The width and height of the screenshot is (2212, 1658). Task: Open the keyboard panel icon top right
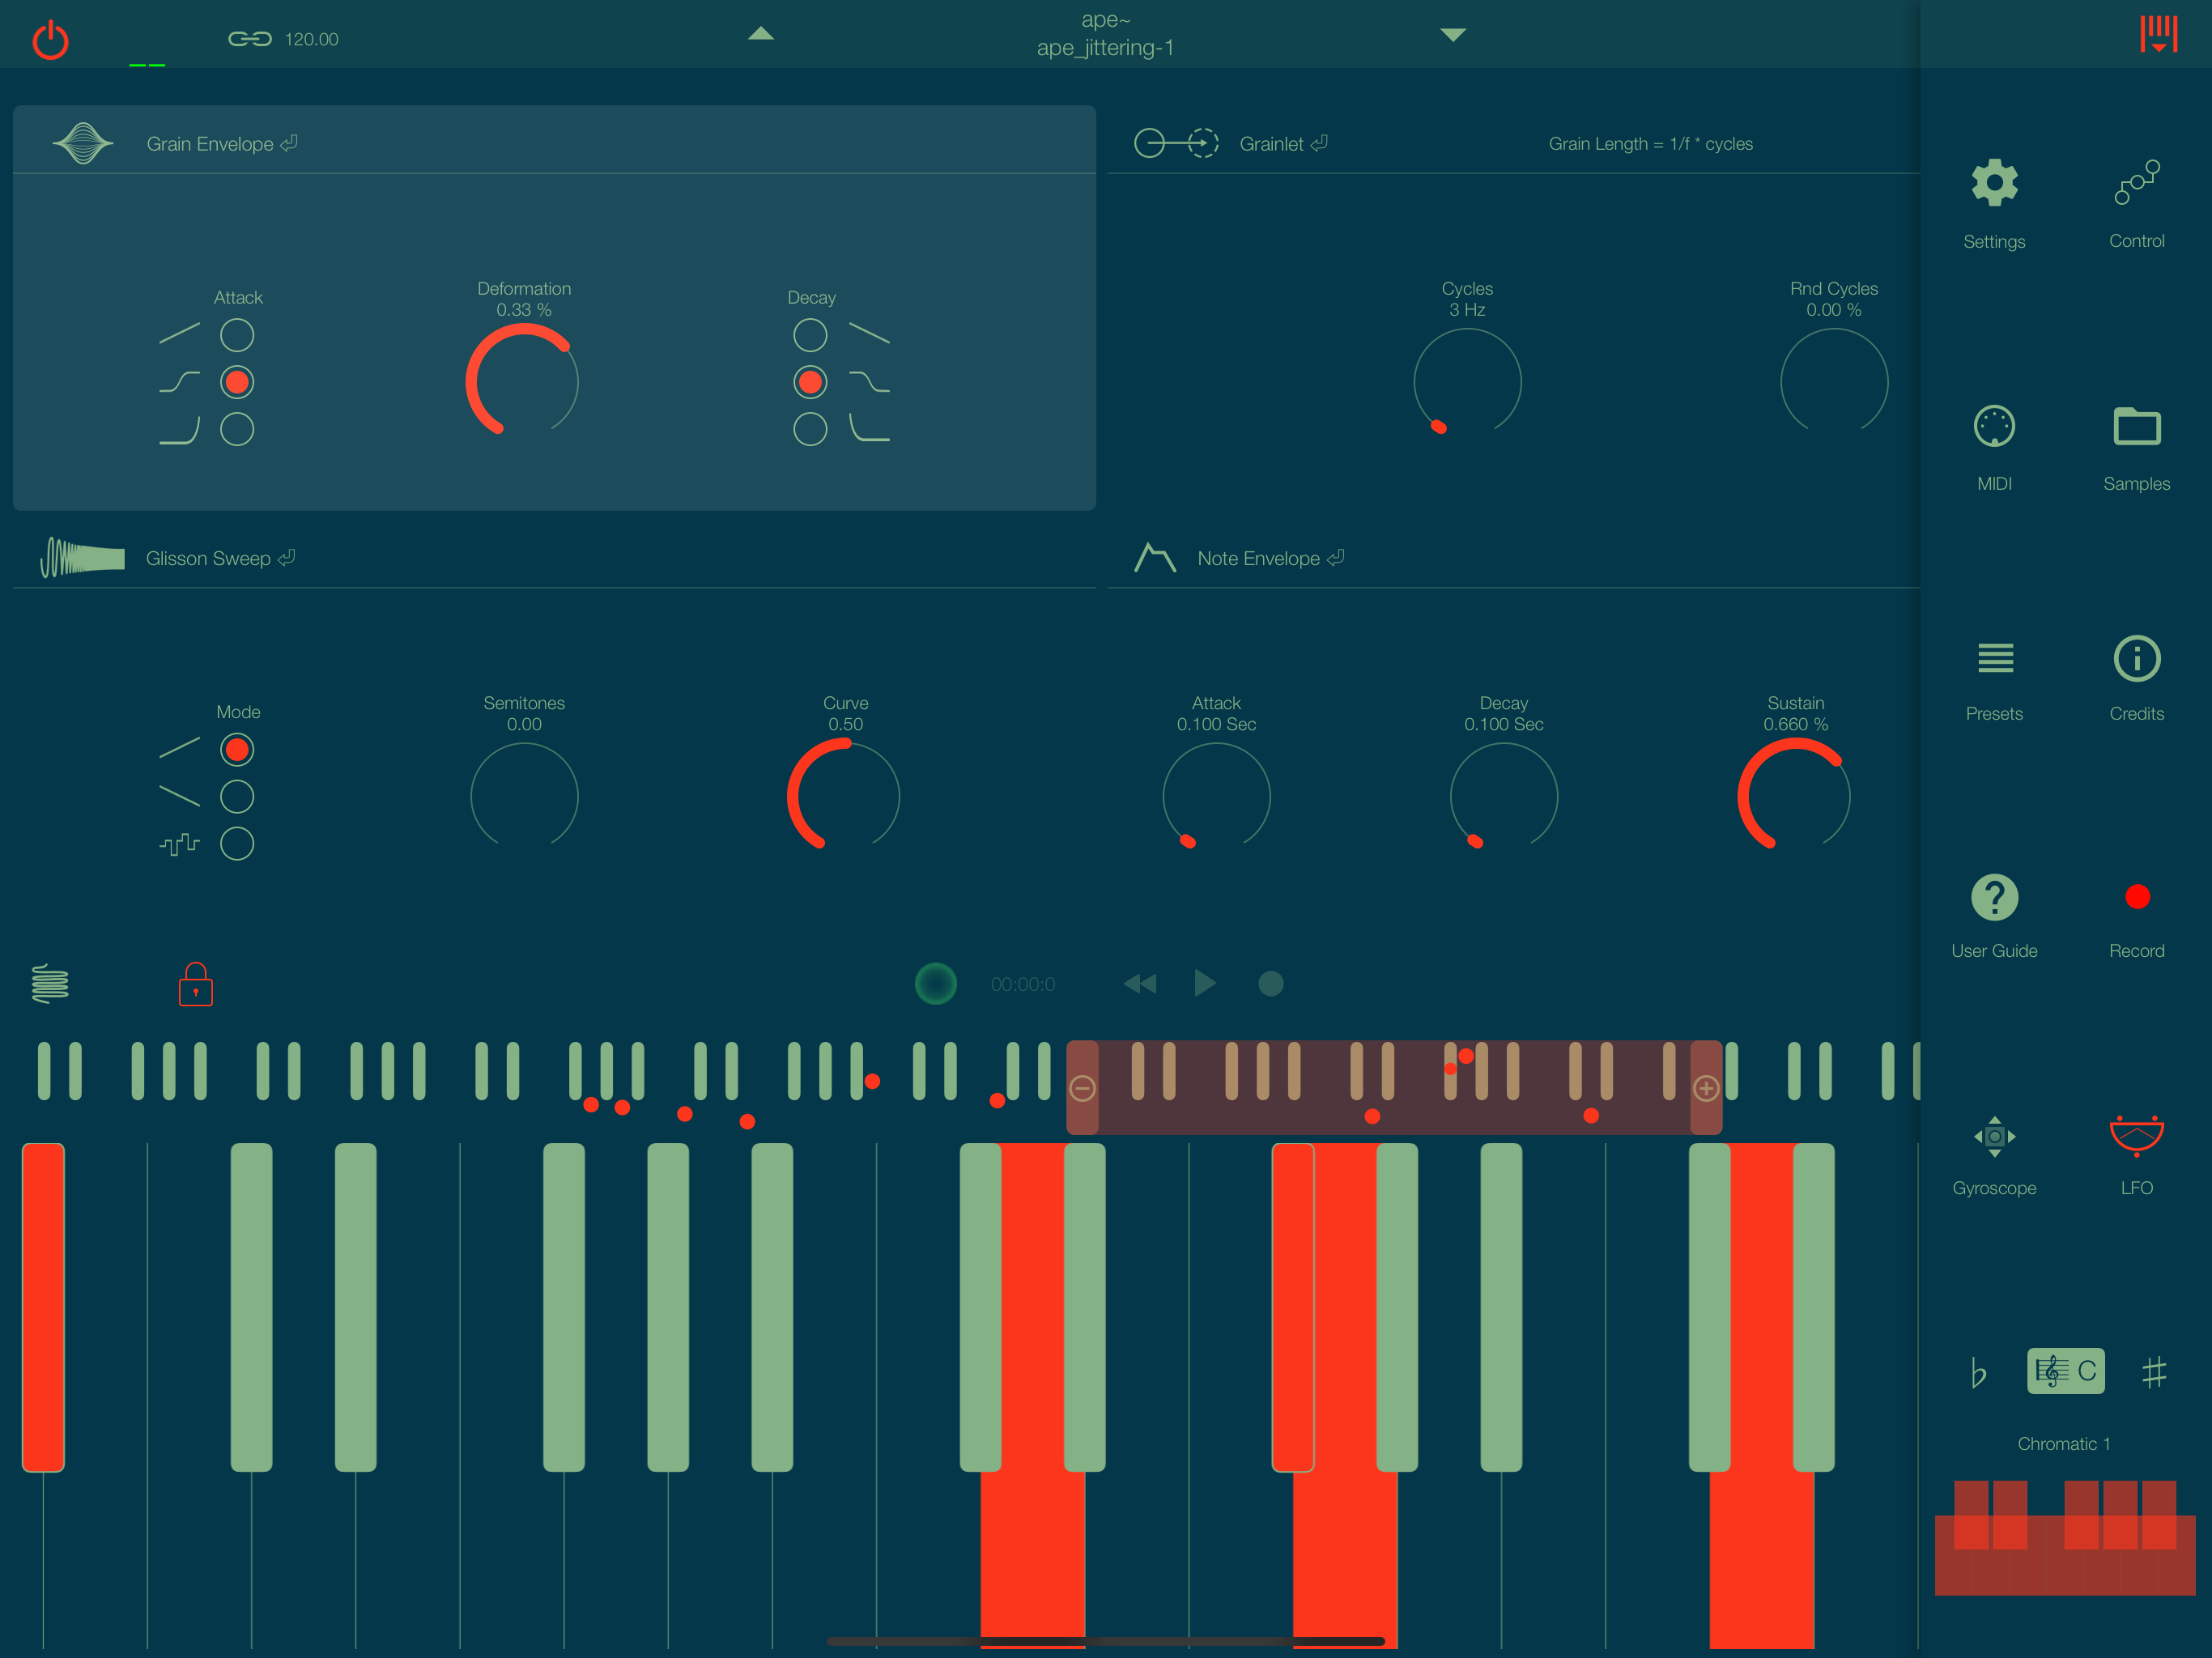[x=2158, y=34]
